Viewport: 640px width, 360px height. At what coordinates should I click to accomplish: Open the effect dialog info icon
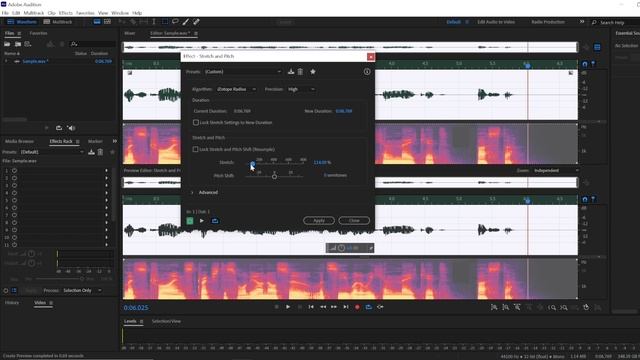367,71
